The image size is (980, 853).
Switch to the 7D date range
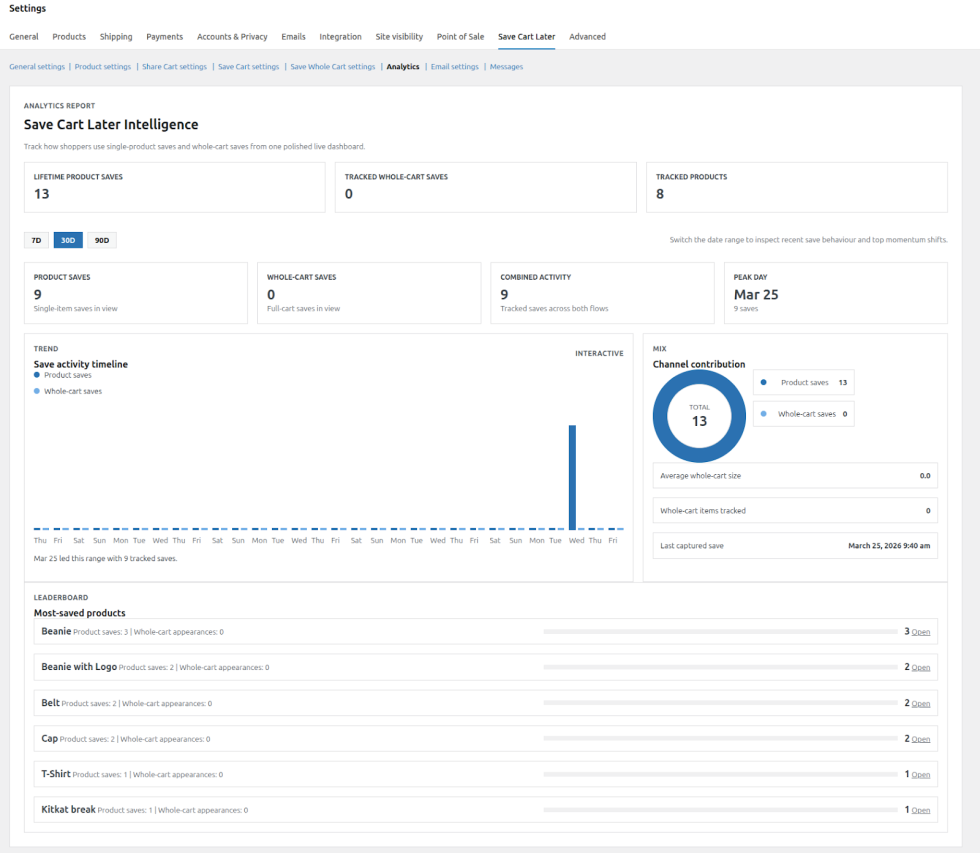pos(36,240)
